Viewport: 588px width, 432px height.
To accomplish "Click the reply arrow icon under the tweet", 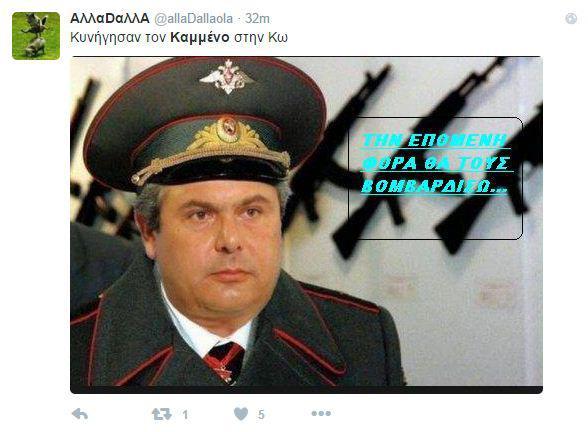I will pyautogui.click(x=80, y=414).
